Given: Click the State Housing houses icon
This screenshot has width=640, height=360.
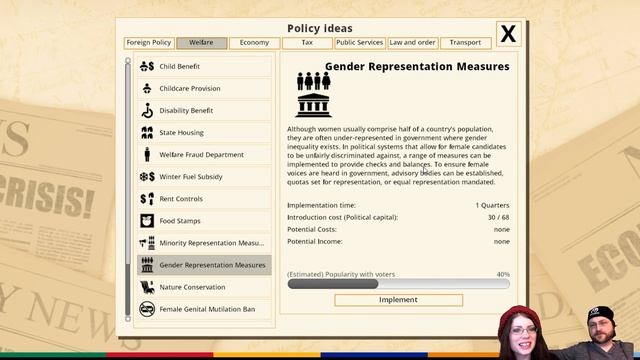Looking at the screenshot, I should point(147,133).
